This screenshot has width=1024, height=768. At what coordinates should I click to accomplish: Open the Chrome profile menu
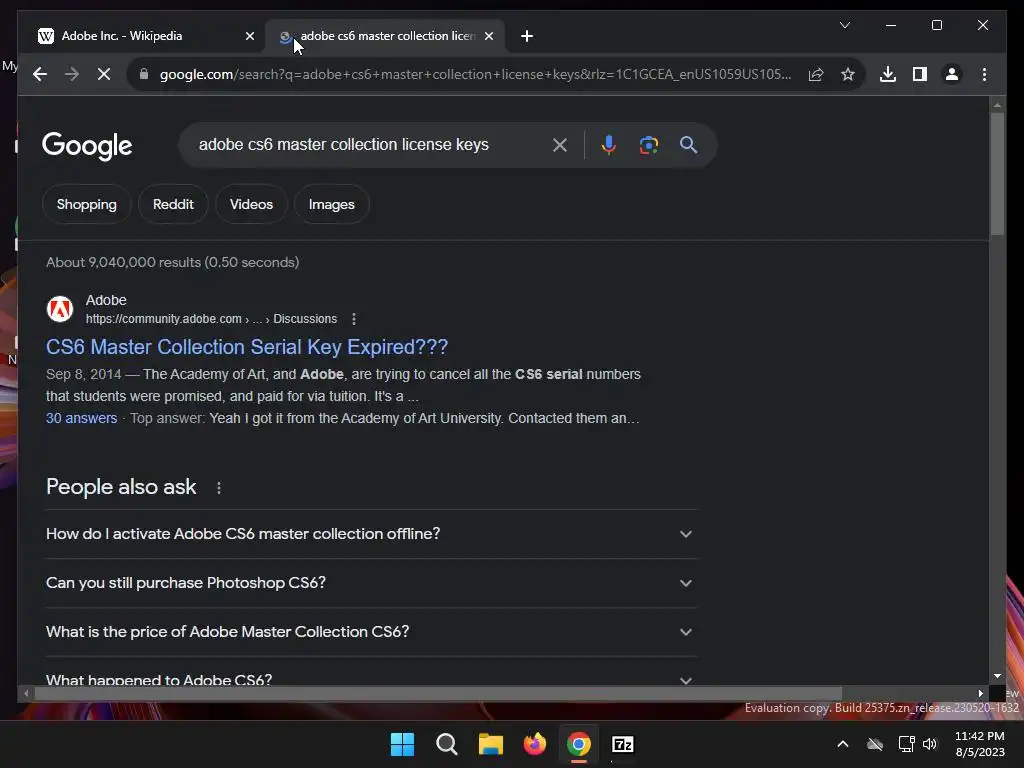[952, 74]
